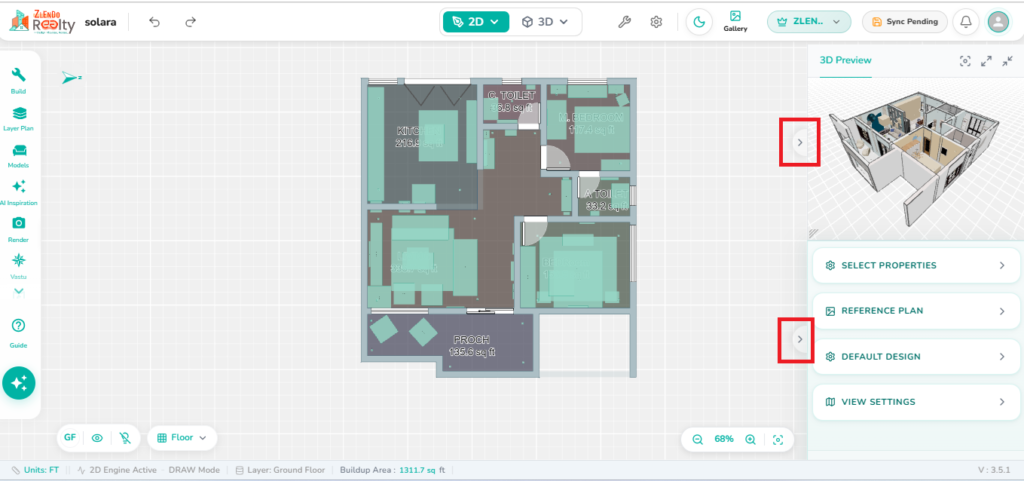
Task: Zoom in with the plus magnifier
Action: pos(751,439)
